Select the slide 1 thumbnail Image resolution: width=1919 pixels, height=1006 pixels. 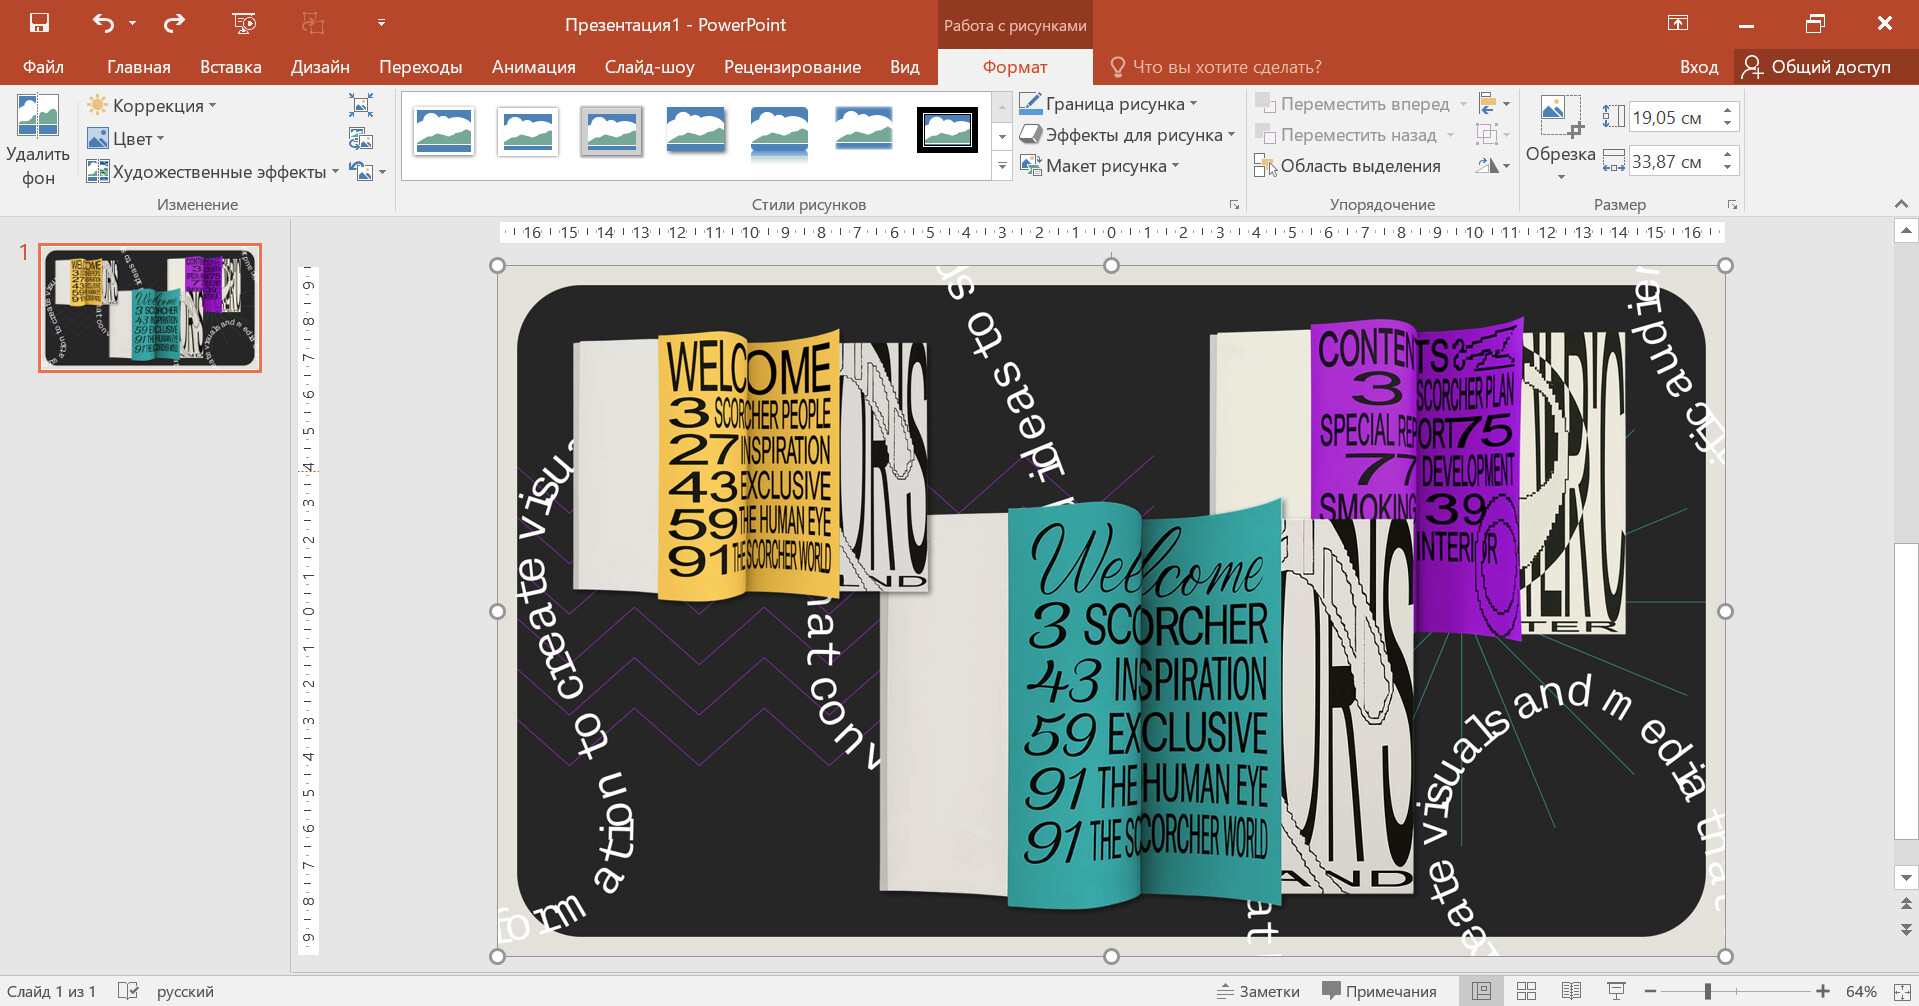point(150,308)
